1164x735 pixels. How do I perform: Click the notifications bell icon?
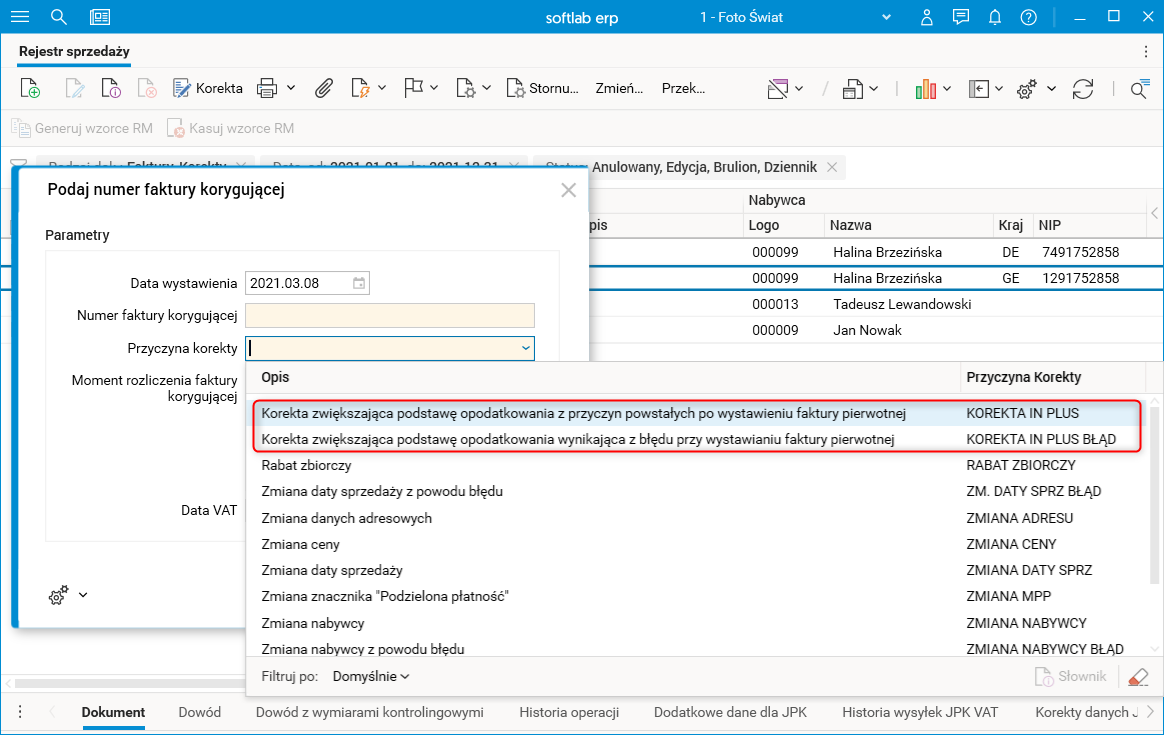(x=994, y=17)
